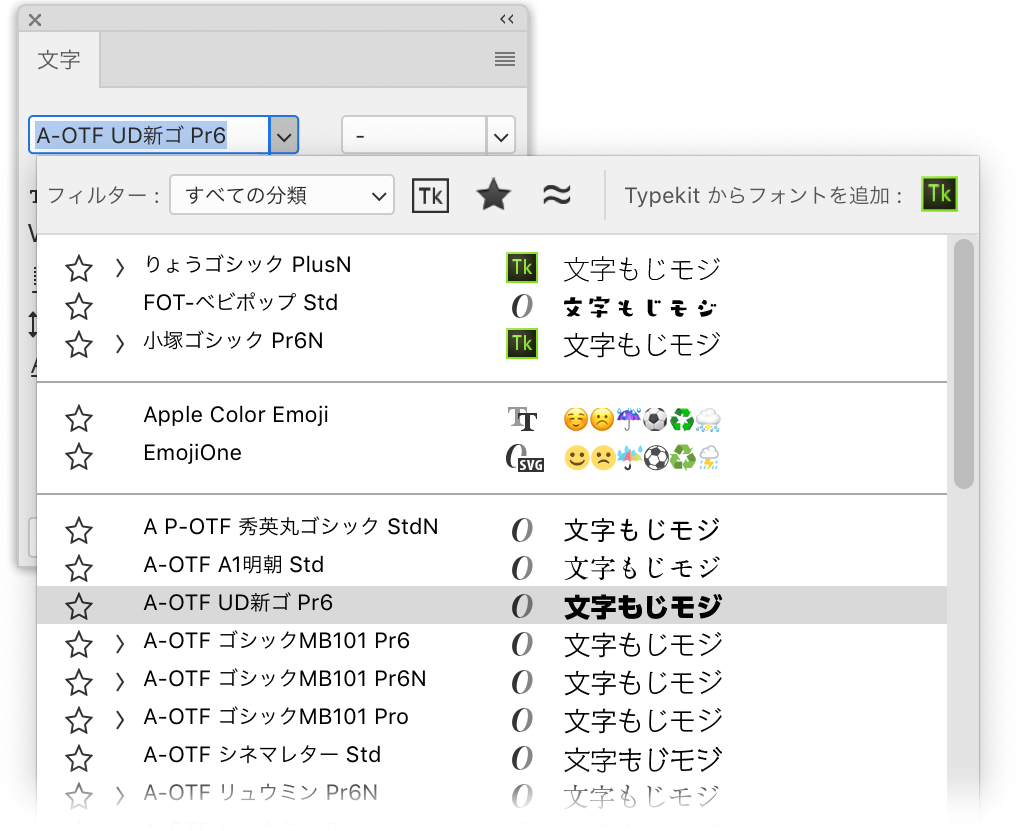Viewport: 1016px width, 831px height.
Task: Favorite FOT-ベビポップ Std font
Action: tap(79, 307)
